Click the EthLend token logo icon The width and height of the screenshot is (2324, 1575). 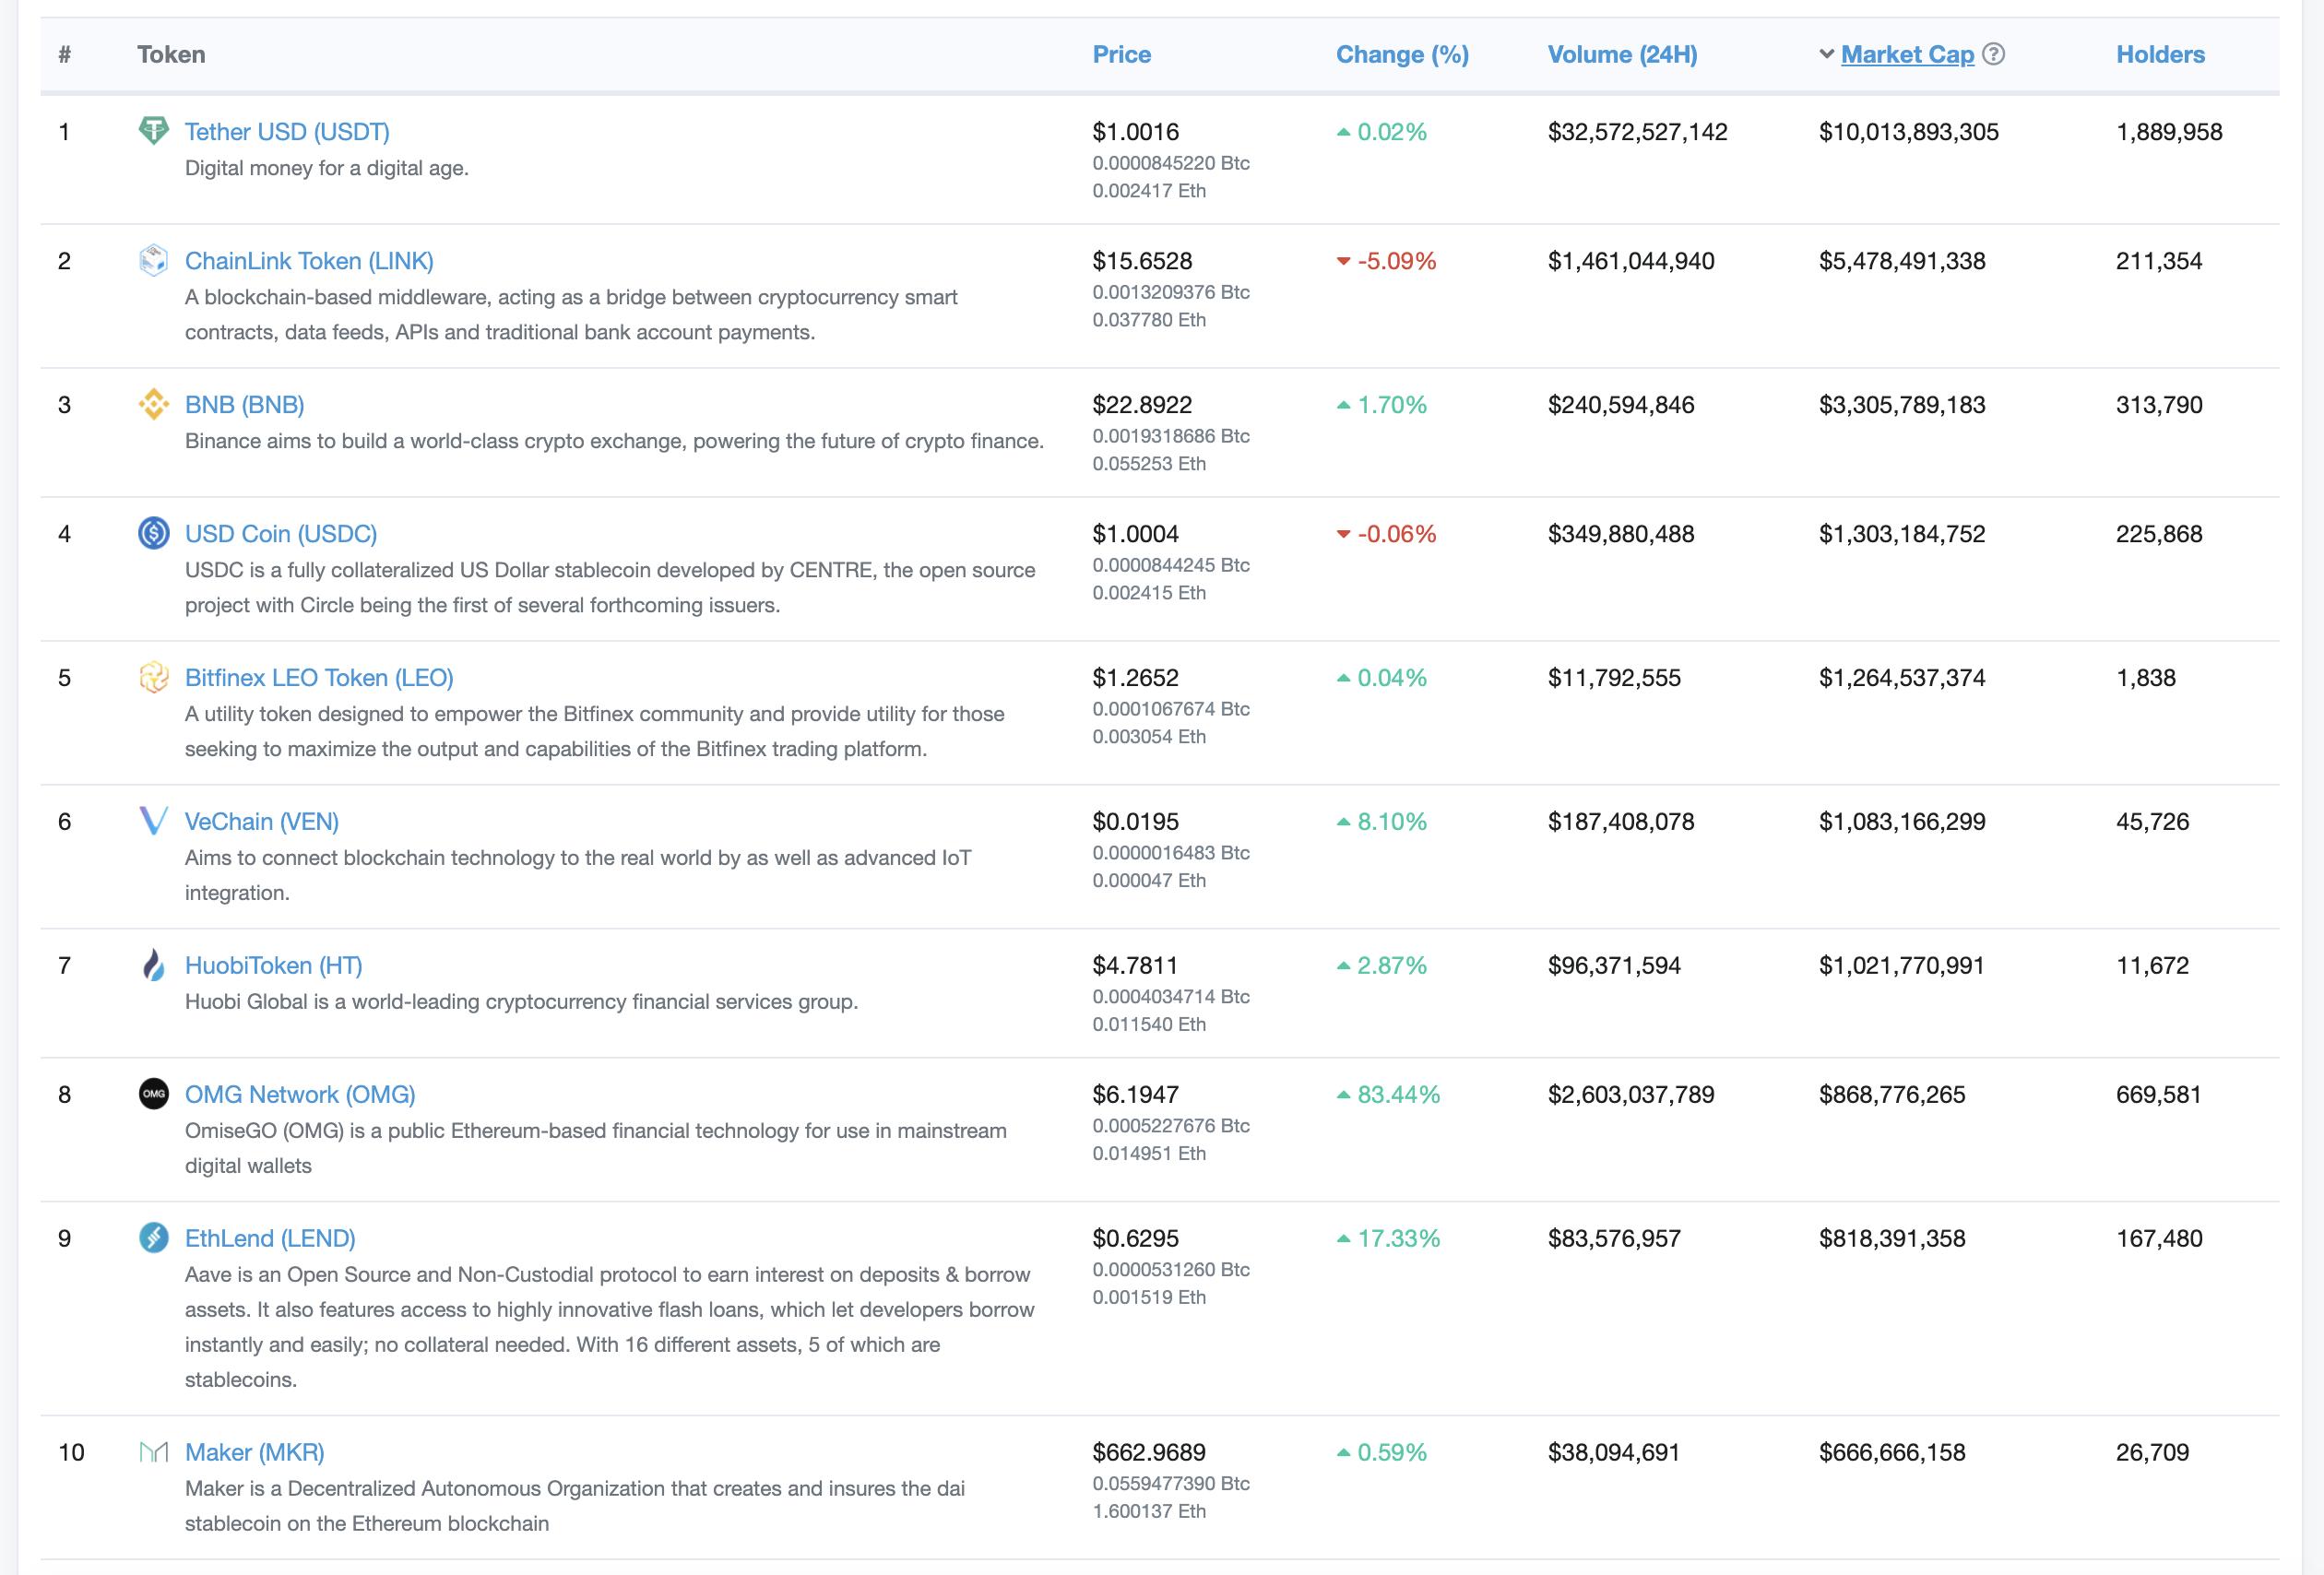click(153, 1238)
